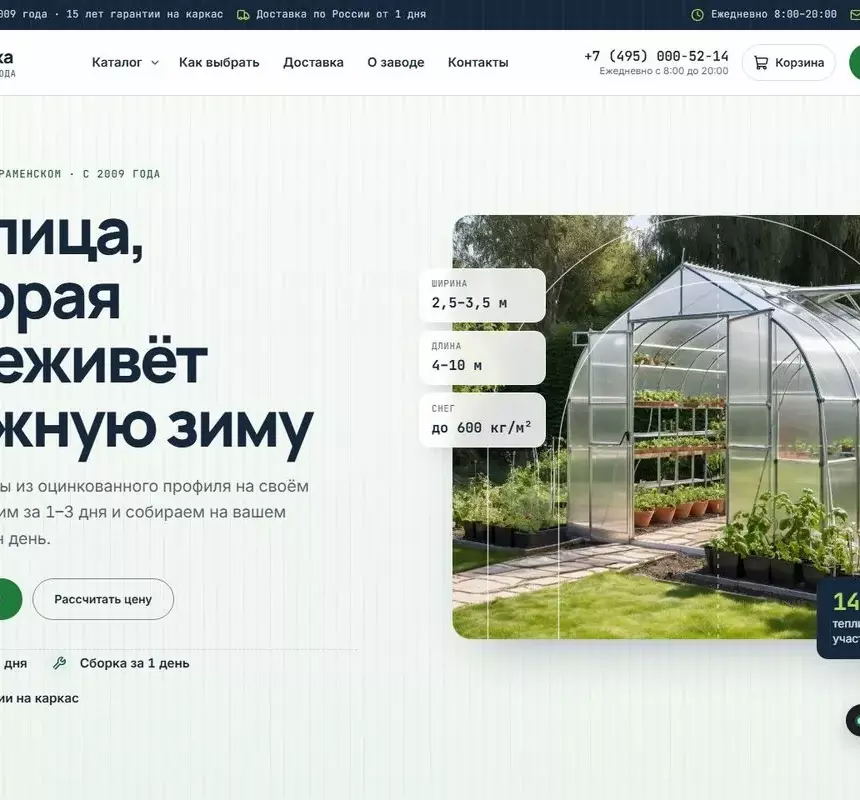Click the Доставка по России от 1 дня text
The width and height of the screenshot is (860, 800).
point(341,14)
